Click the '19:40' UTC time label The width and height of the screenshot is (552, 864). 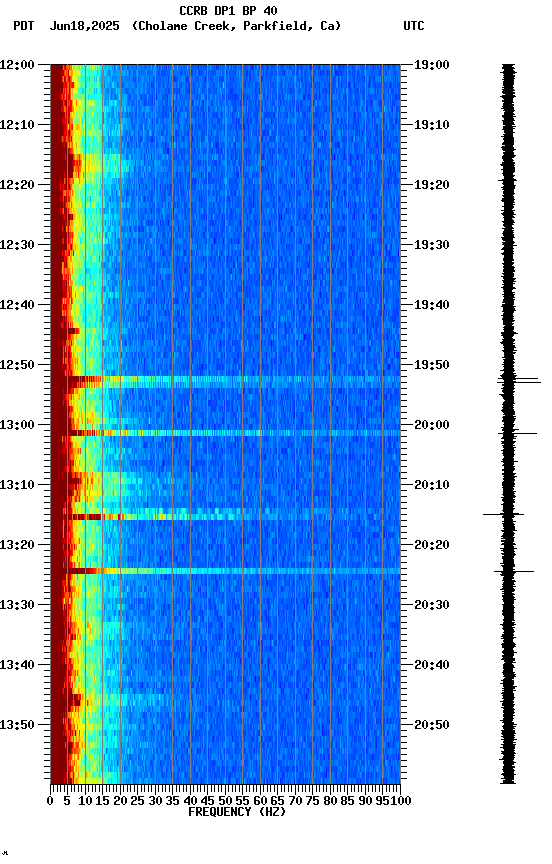tap(432, 305)
